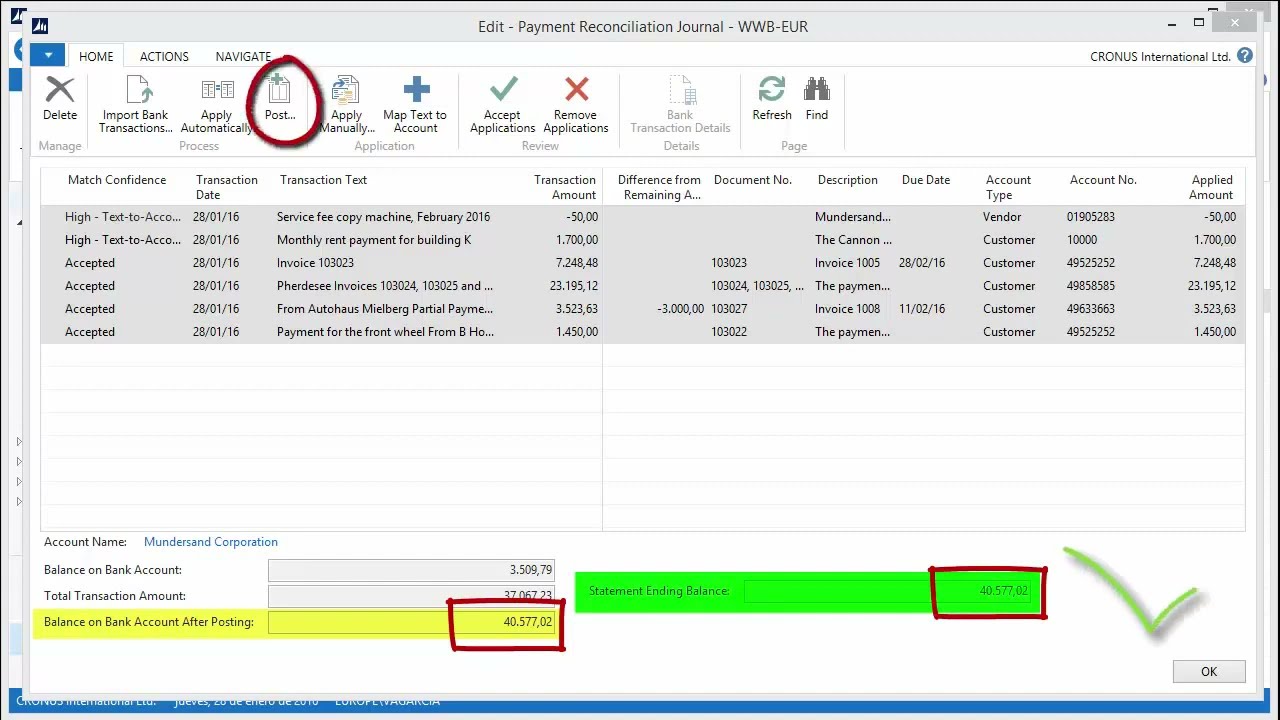The width and height of the screenshot is (1280, 720).
Task: Click the 'Invoice 1008' description cell
Action: click(x=847, y=309)
